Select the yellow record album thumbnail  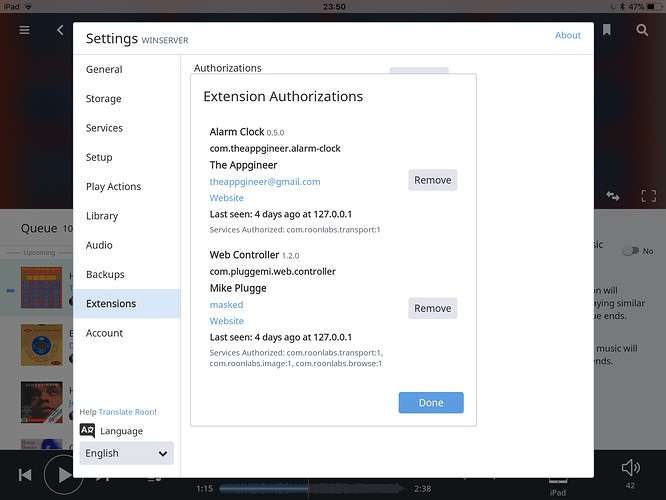coord(42,345)
